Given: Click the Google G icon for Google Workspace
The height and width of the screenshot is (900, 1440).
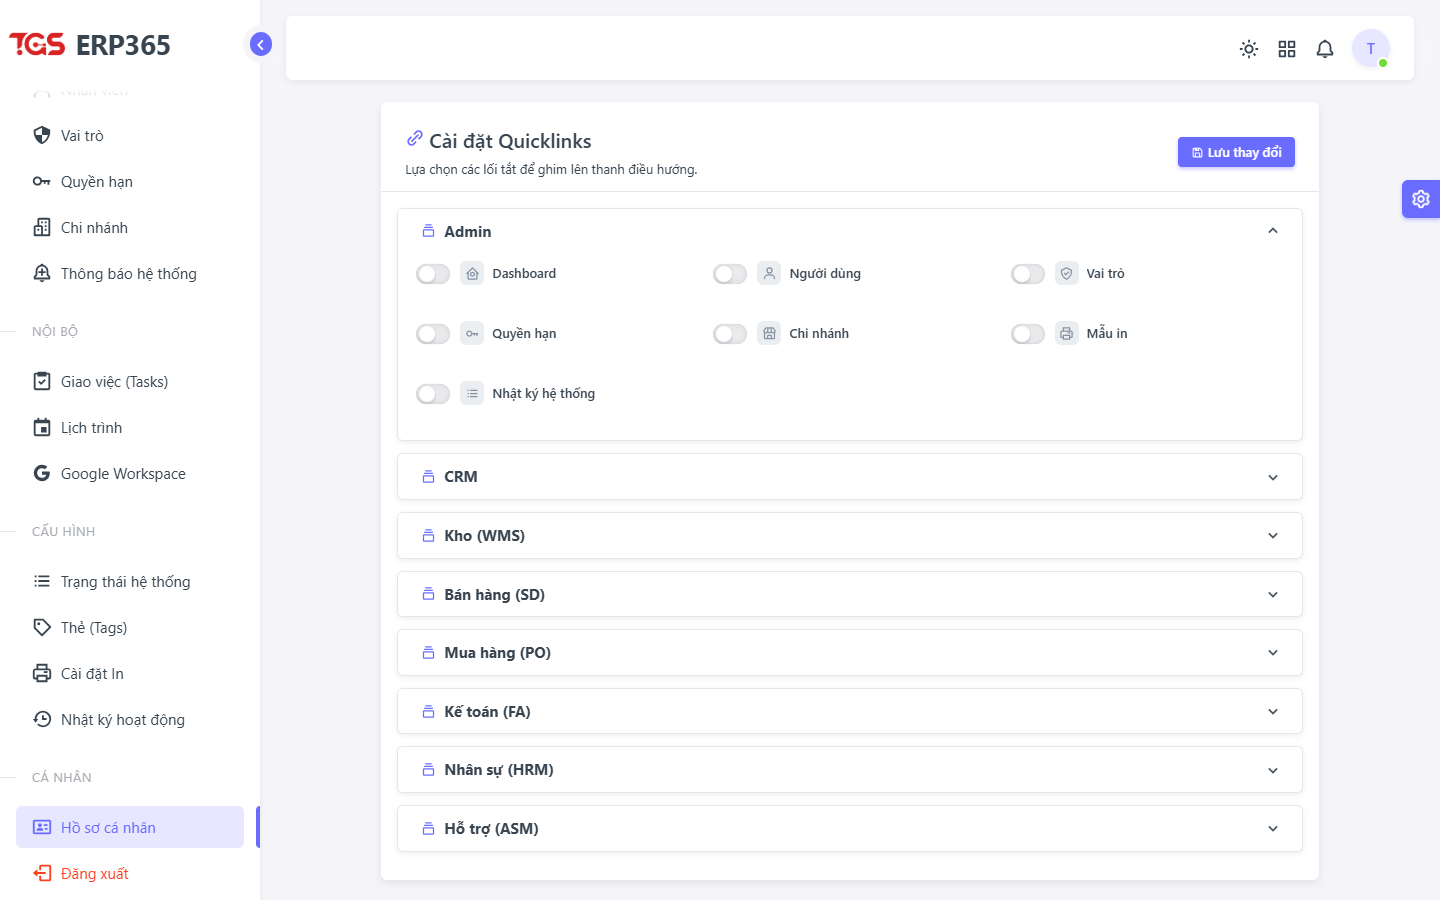Looking at the screenshot, I should coord(42,473).
